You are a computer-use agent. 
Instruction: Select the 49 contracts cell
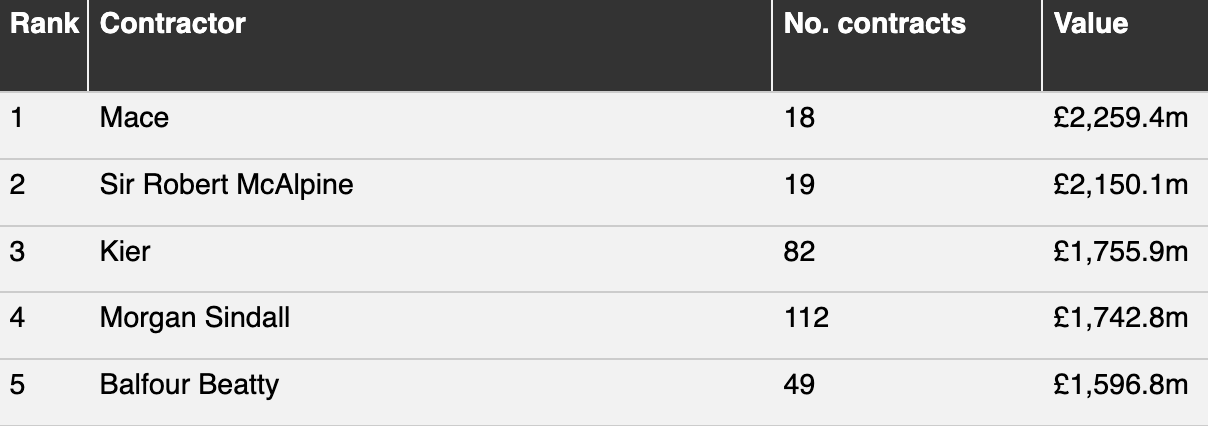[x=800, y=384]
